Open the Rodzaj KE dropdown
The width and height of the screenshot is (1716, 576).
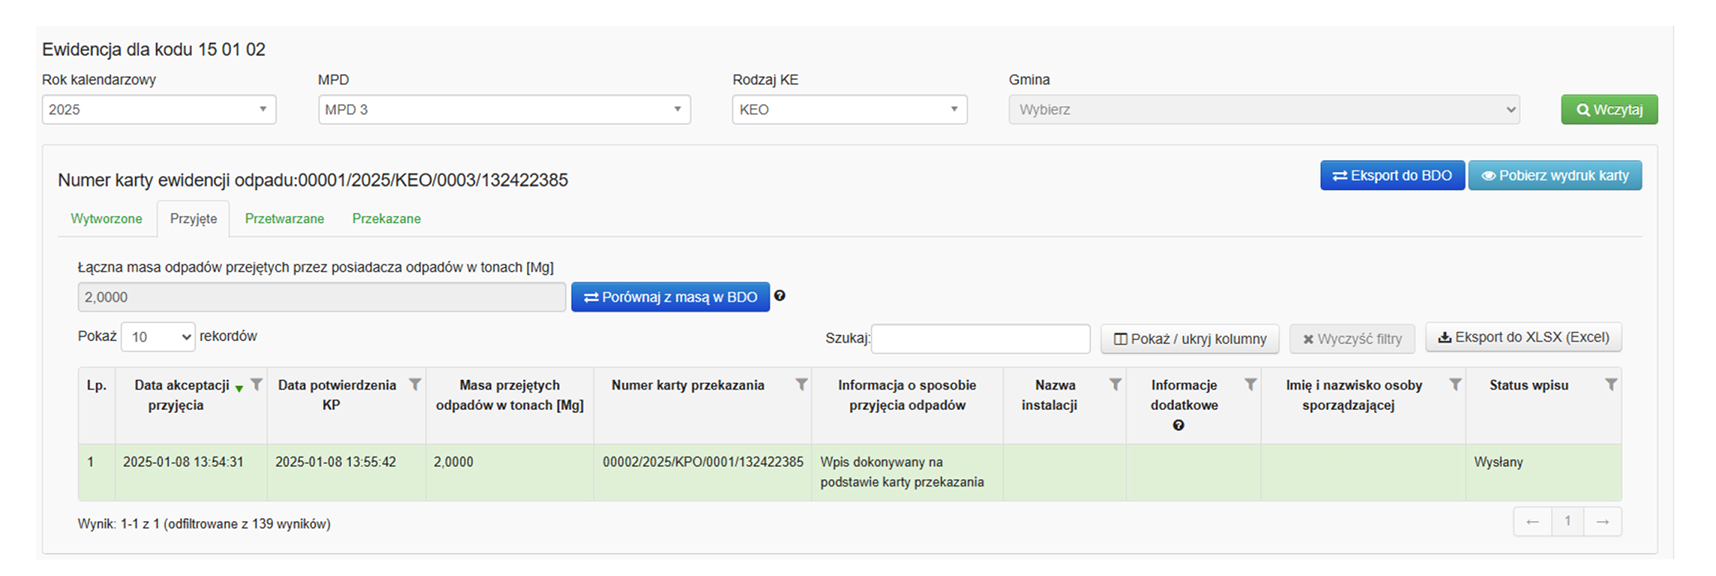(x=849, y=110)
